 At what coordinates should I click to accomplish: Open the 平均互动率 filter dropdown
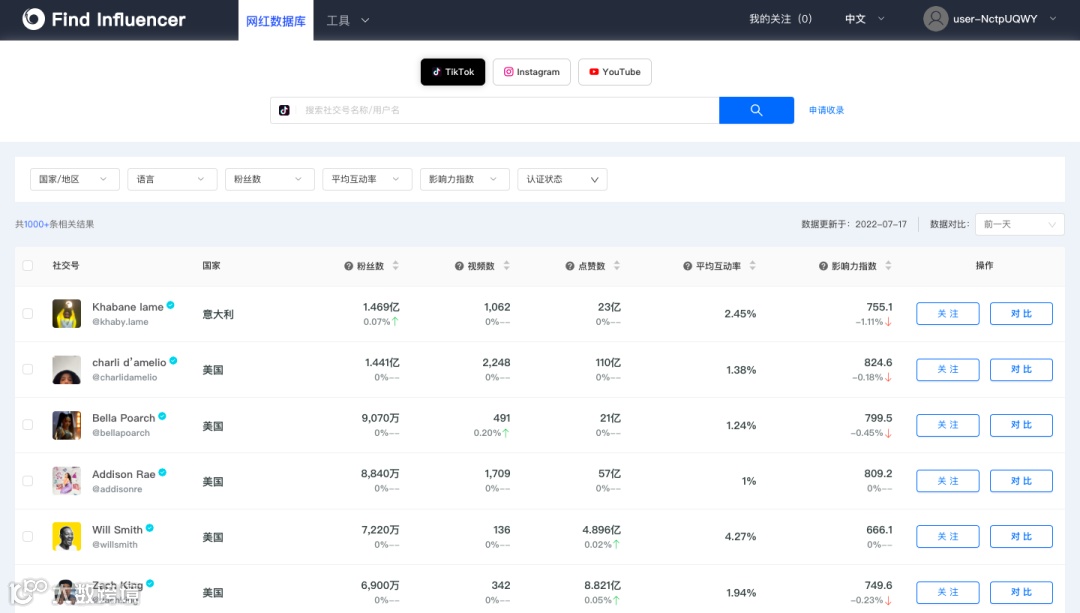tap(367, 179)
